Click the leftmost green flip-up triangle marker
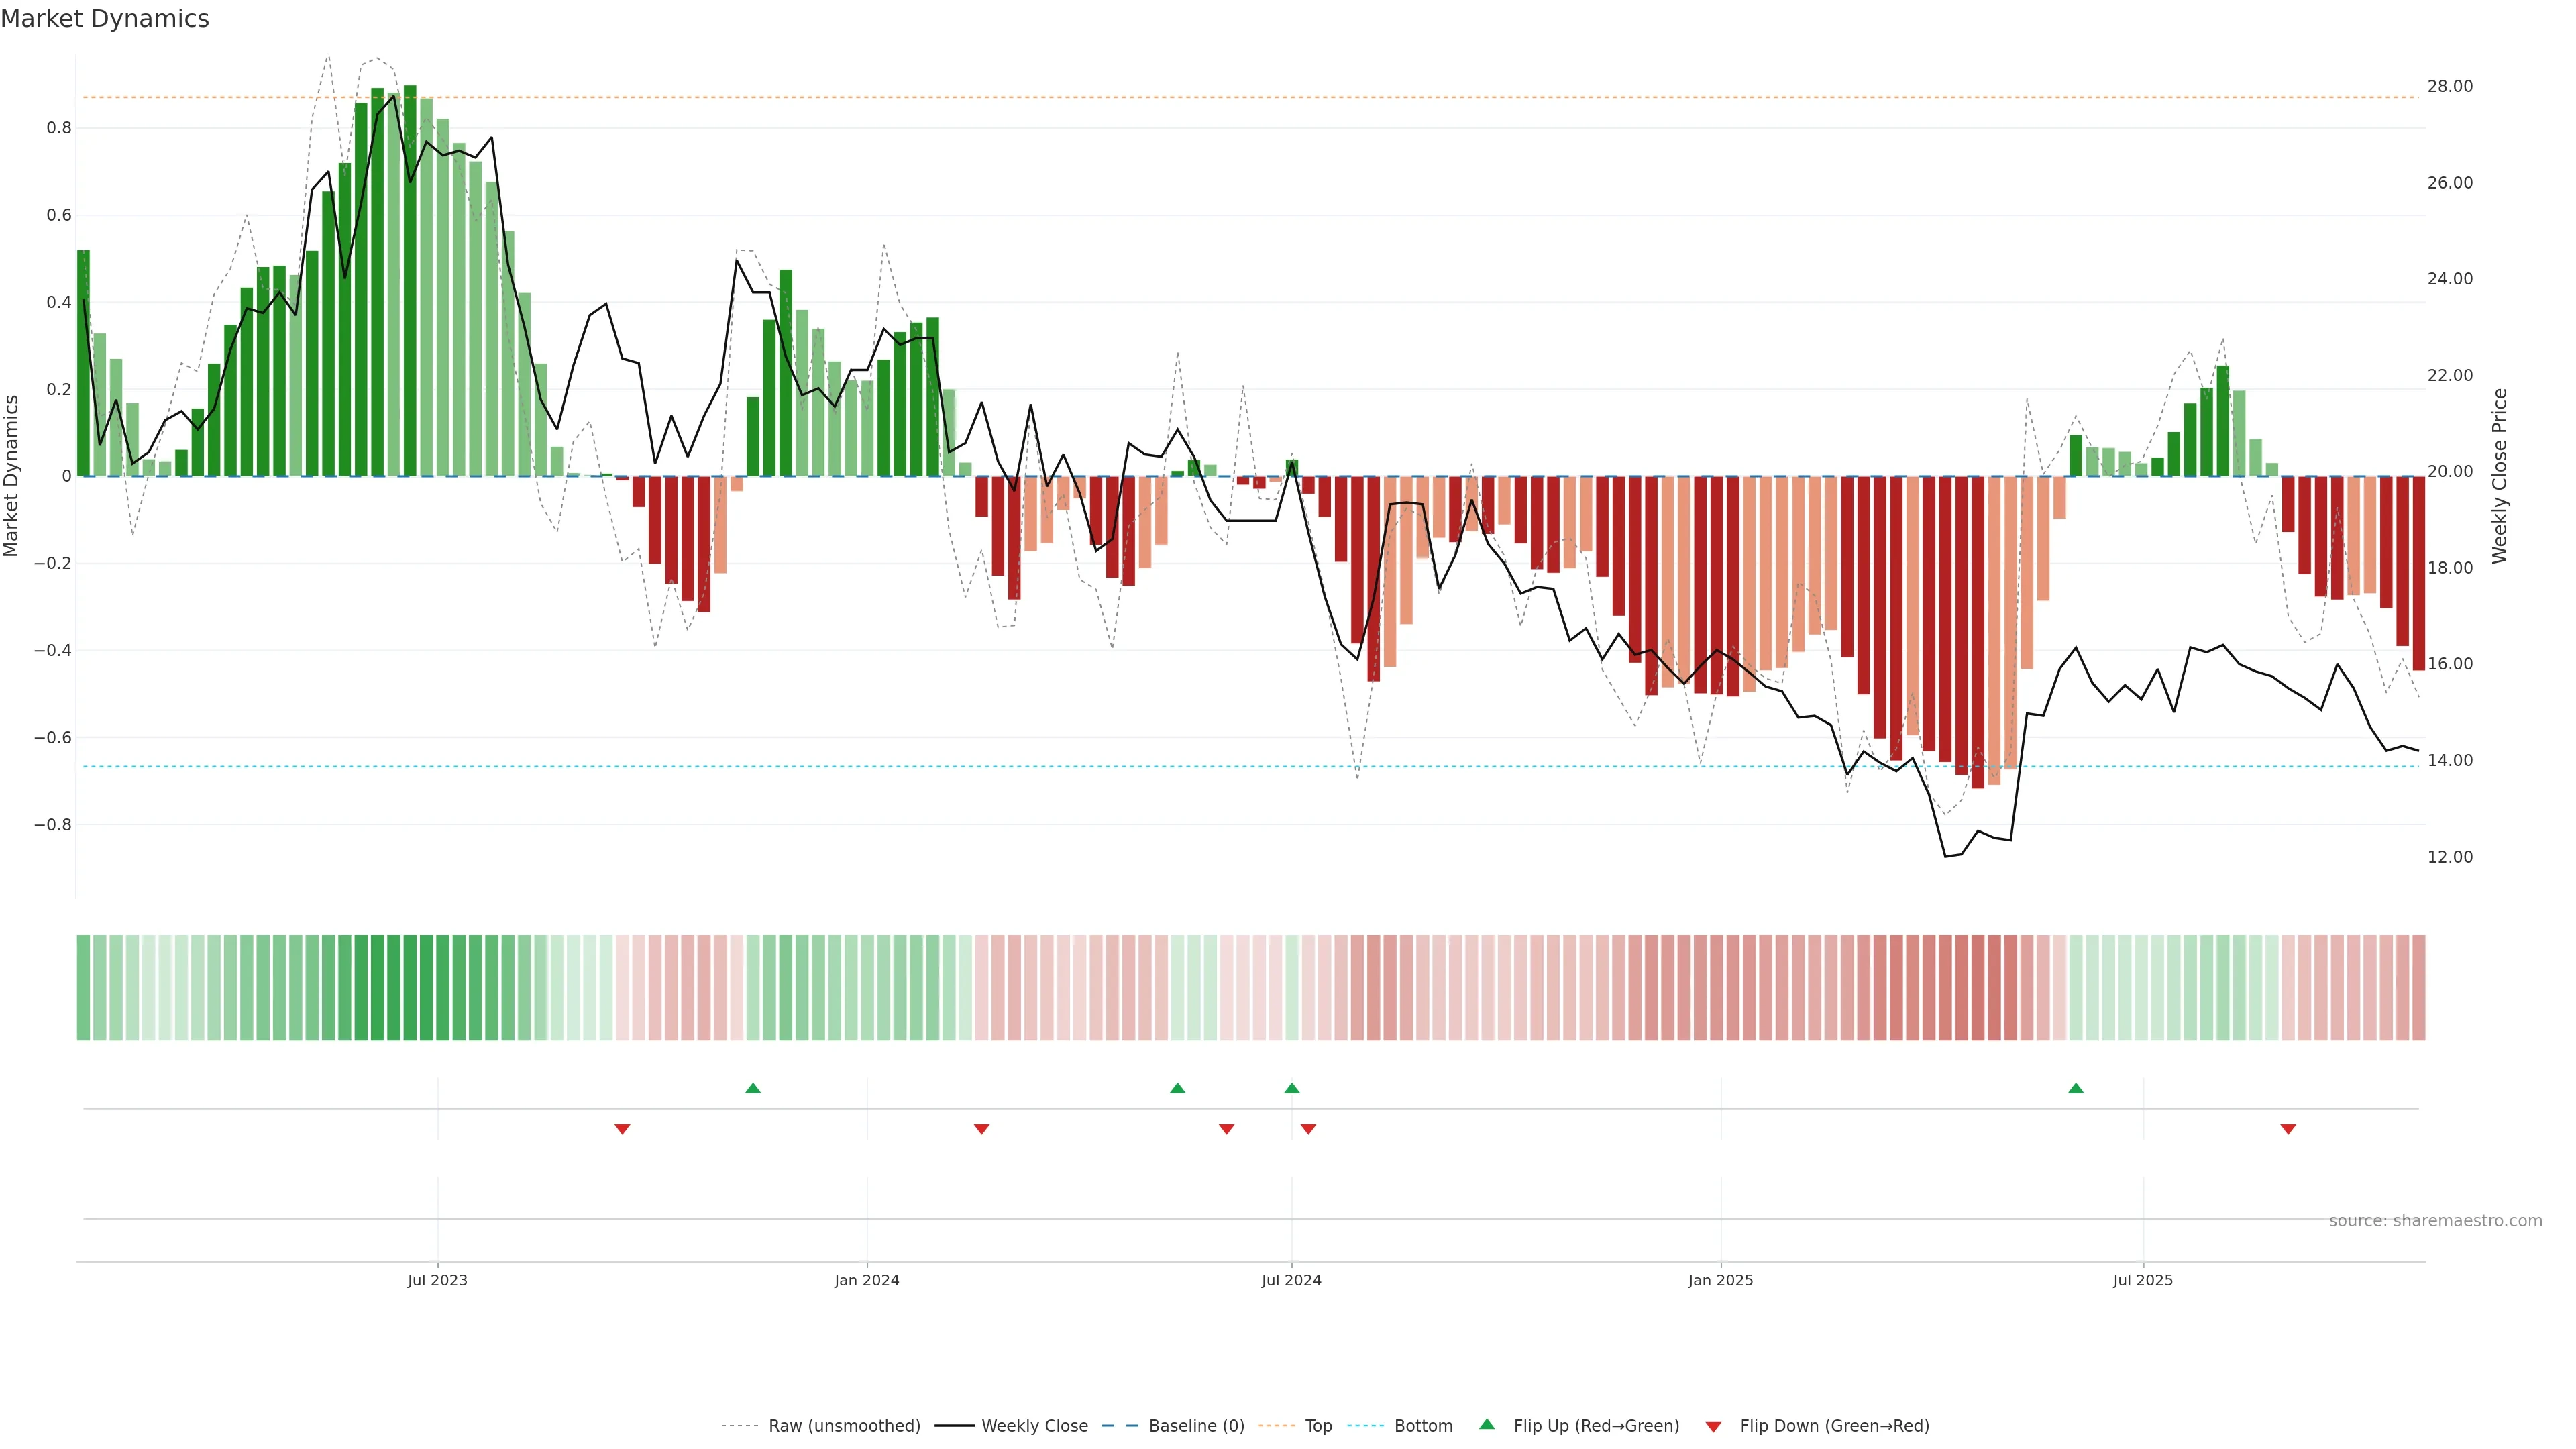The width and height of the screenshot is (2576, 1449). tap(753, 1088)
